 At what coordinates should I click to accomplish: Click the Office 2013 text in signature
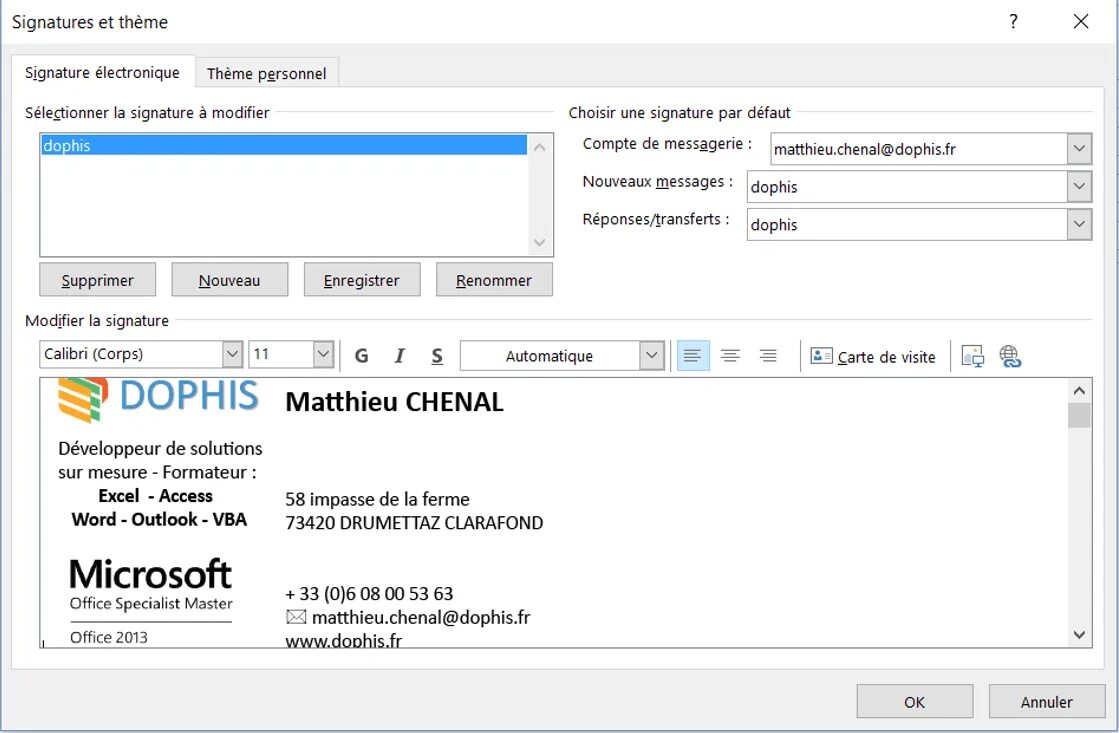pyautogui.click(x=108, y=637)
